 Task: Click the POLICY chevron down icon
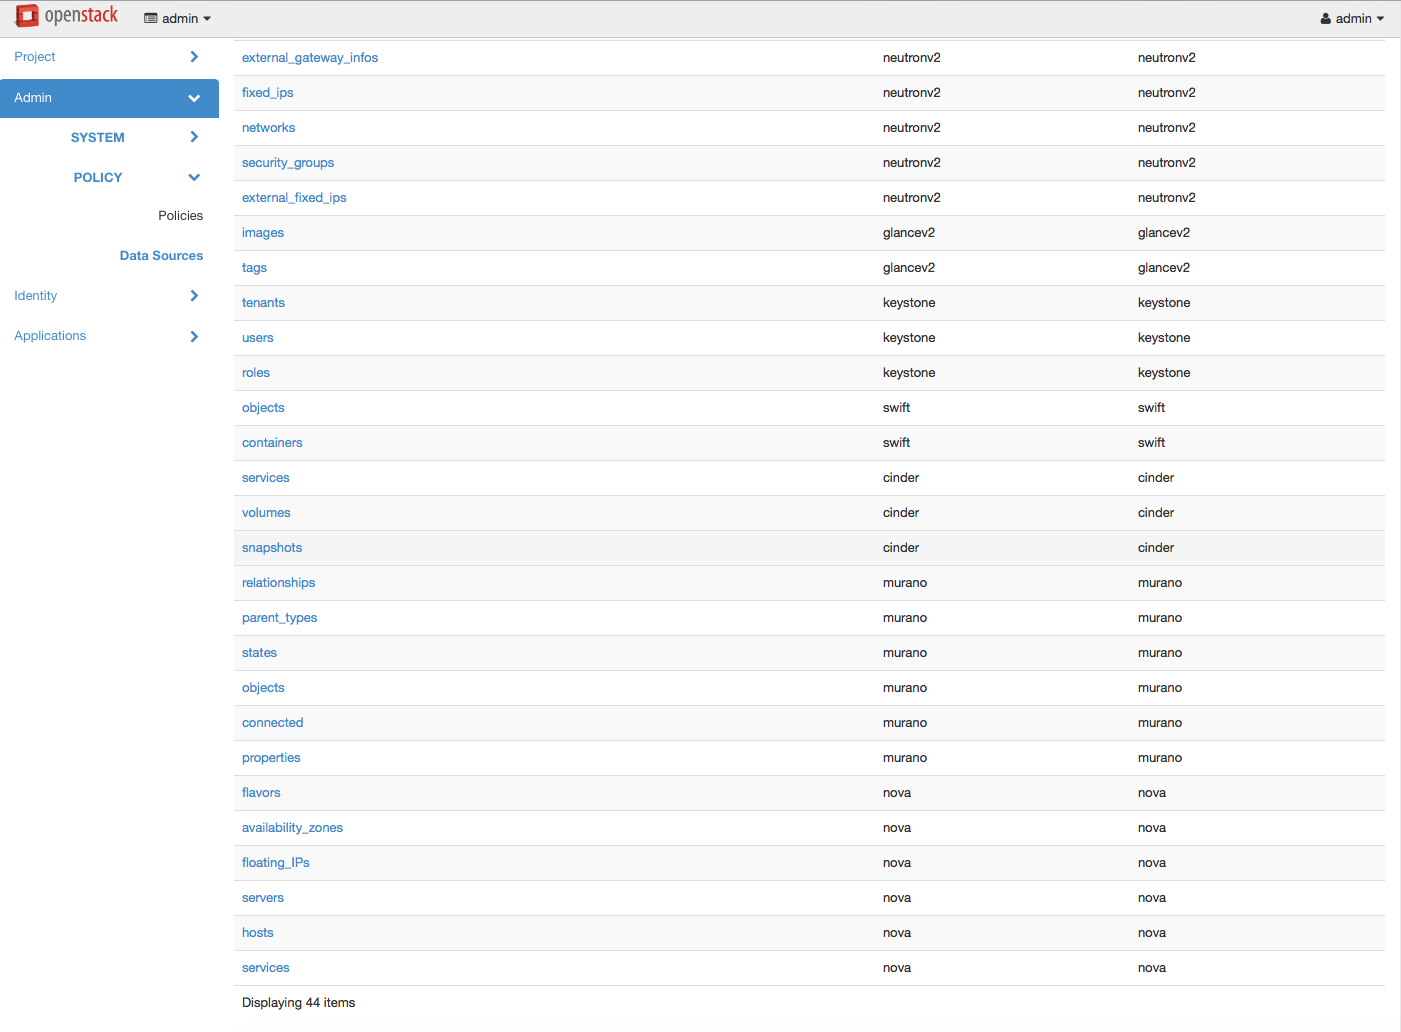[x=194, y=177]
